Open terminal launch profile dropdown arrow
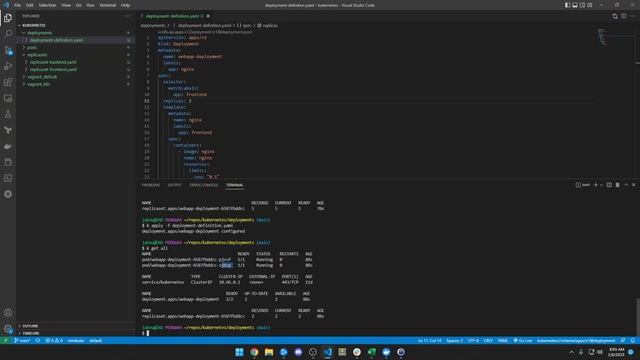The width and height of the screenshot is (640, 360). (601, 185)
